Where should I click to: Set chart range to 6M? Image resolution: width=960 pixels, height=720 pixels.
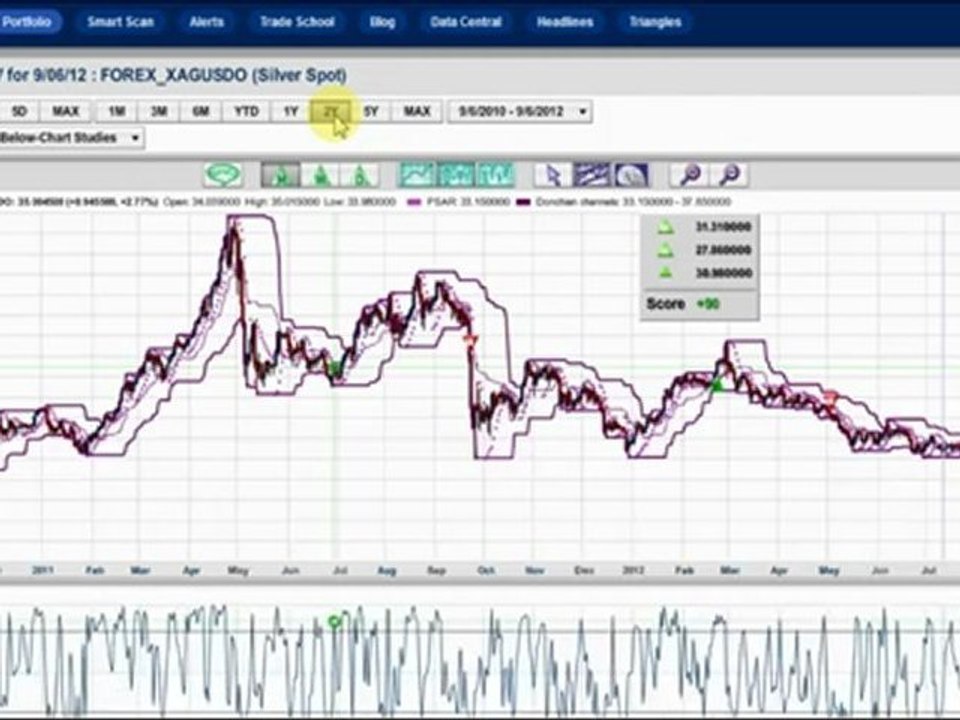click(x=201, y=111)
